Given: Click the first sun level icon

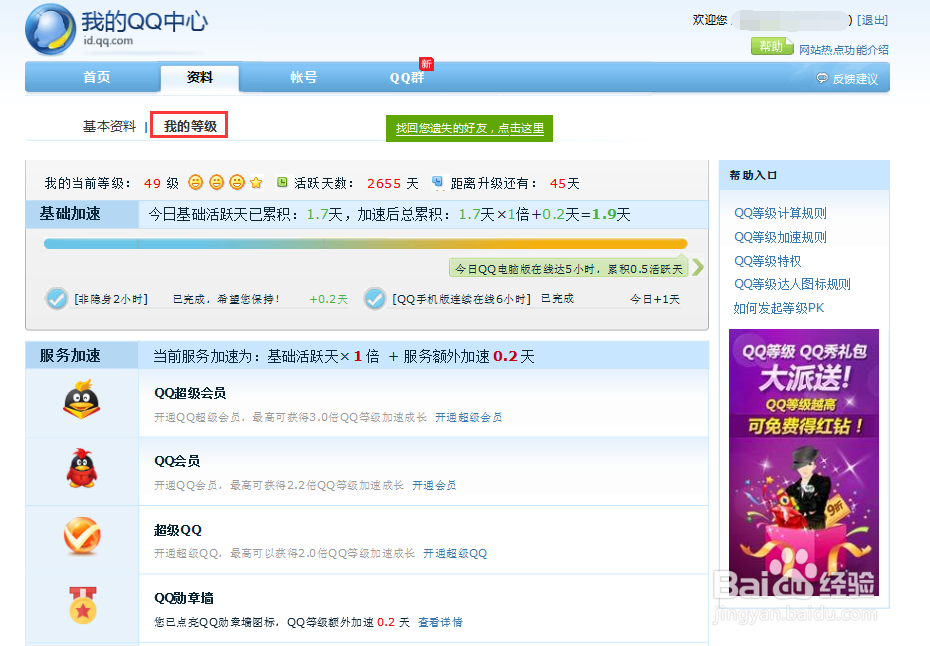Looking at the screenshot, I should [196, 183].
